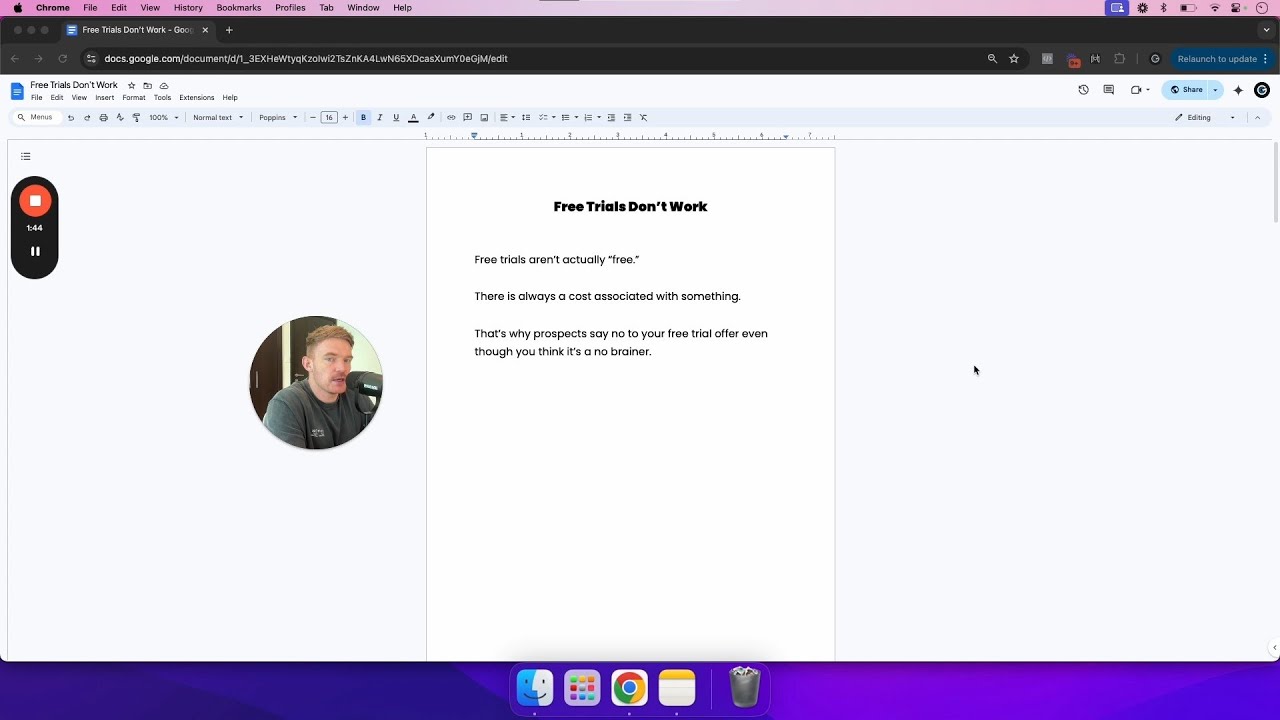Open the document outline icon
The width and height of the screenshot is (1280, 720).
[26, 156]
